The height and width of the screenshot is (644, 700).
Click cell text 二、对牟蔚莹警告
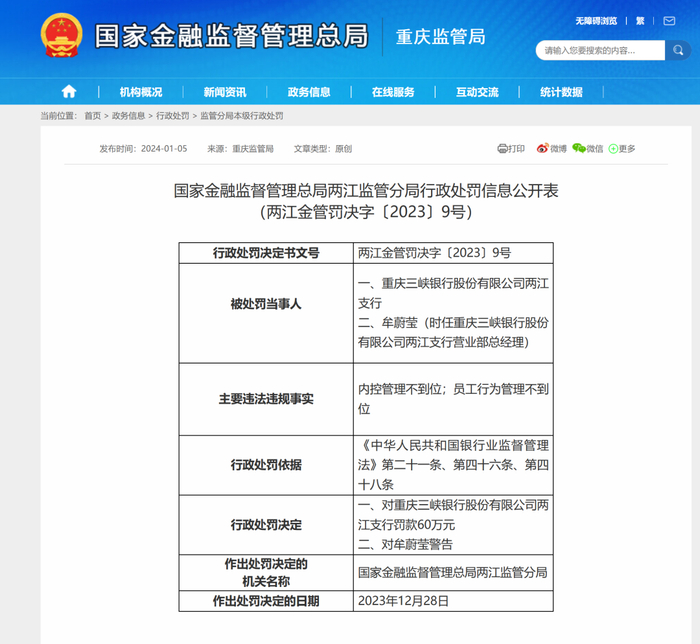pos(405,544)
